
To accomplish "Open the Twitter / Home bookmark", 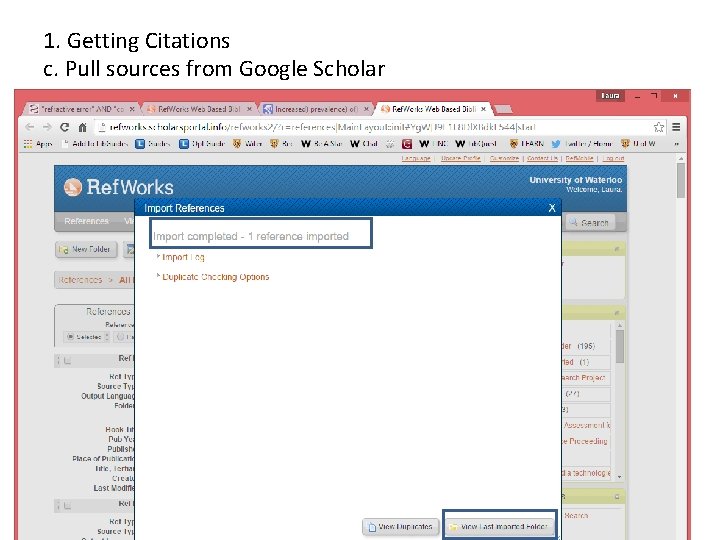I will 582,144.
